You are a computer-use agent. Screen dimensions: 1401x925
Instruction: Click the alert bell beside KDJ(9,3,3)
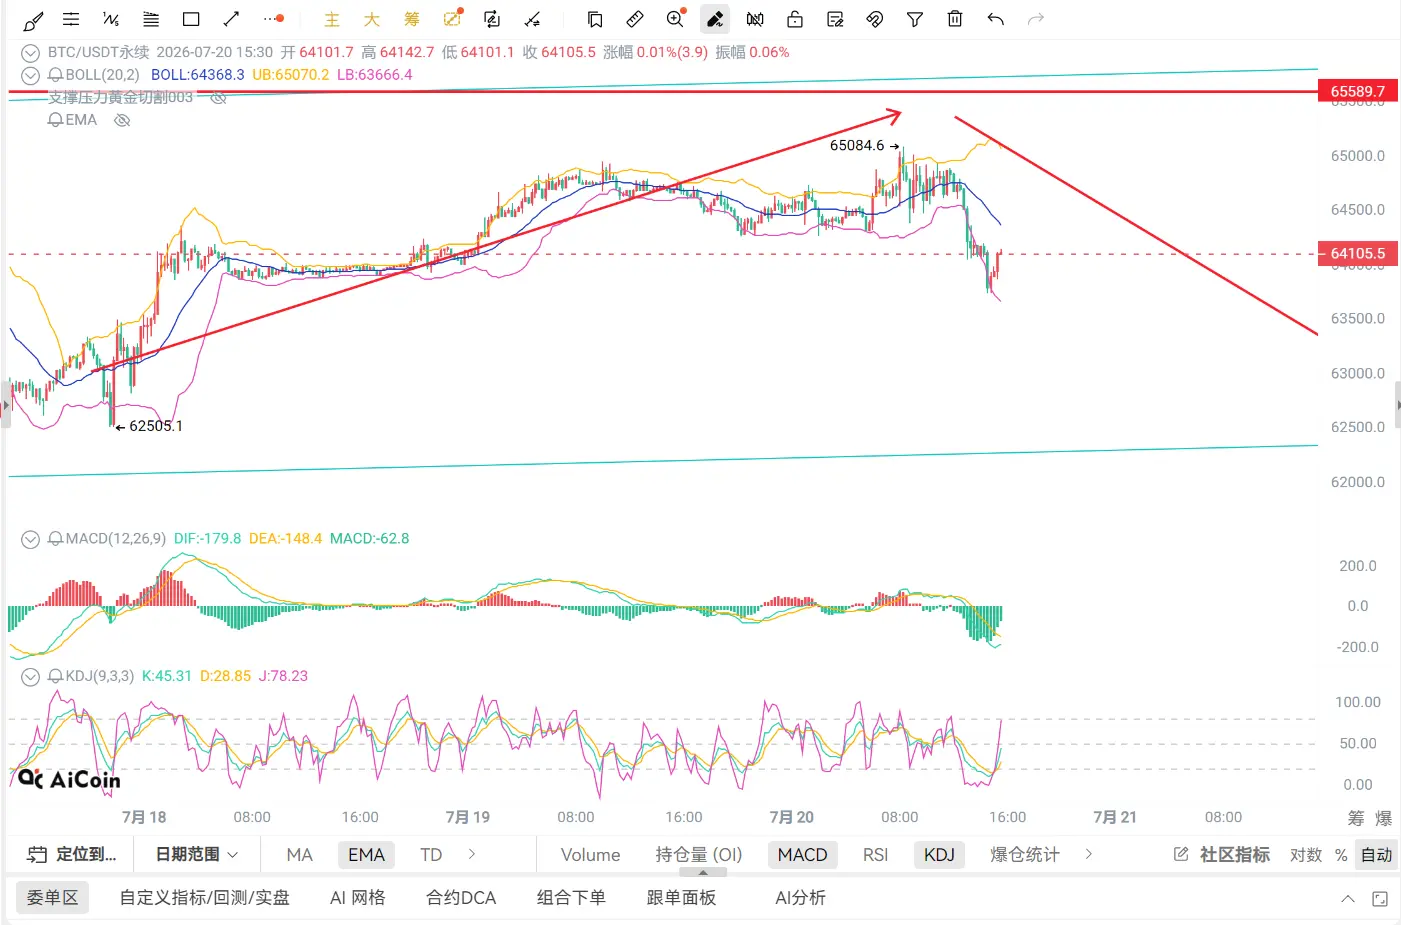55,677
